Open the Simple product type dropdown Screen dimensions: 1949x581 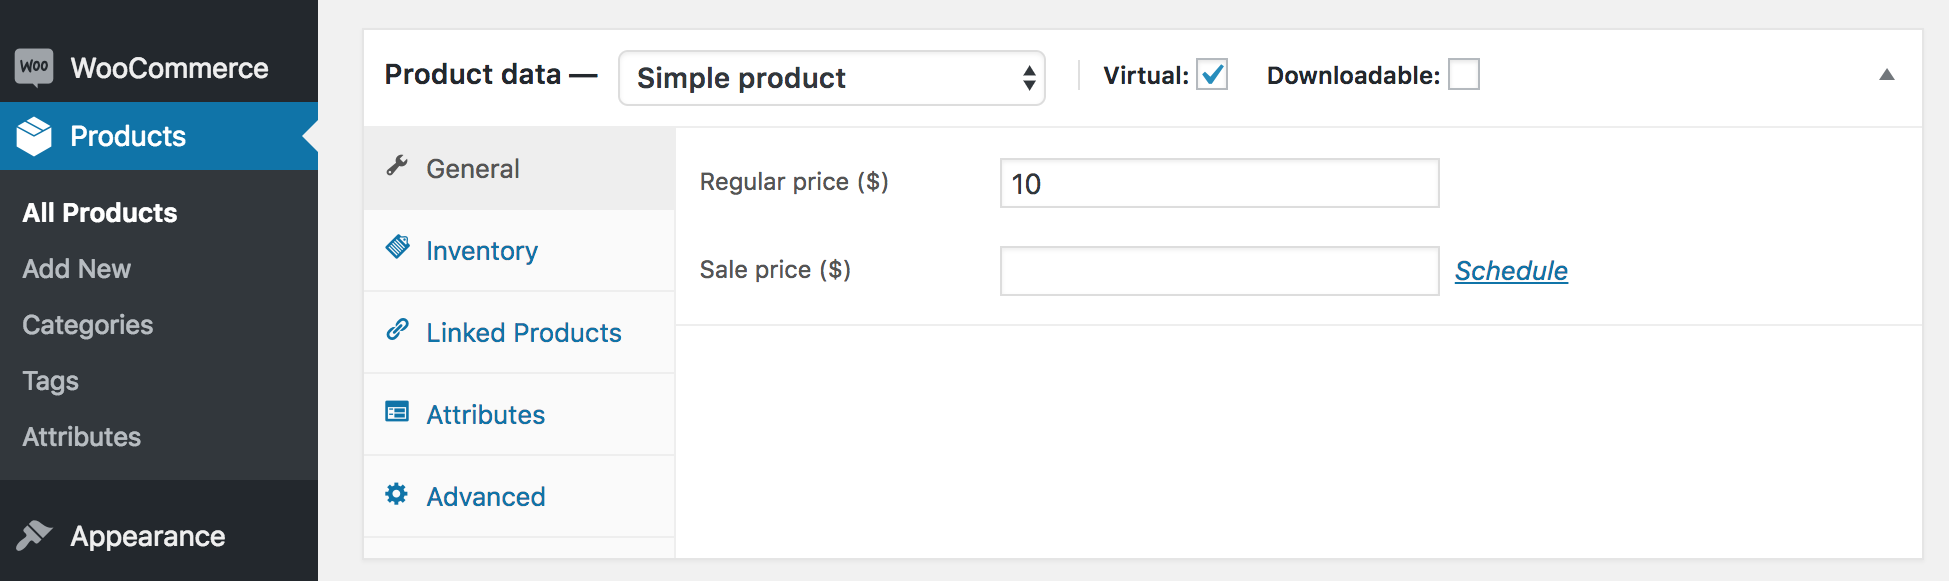click(831, 78)
